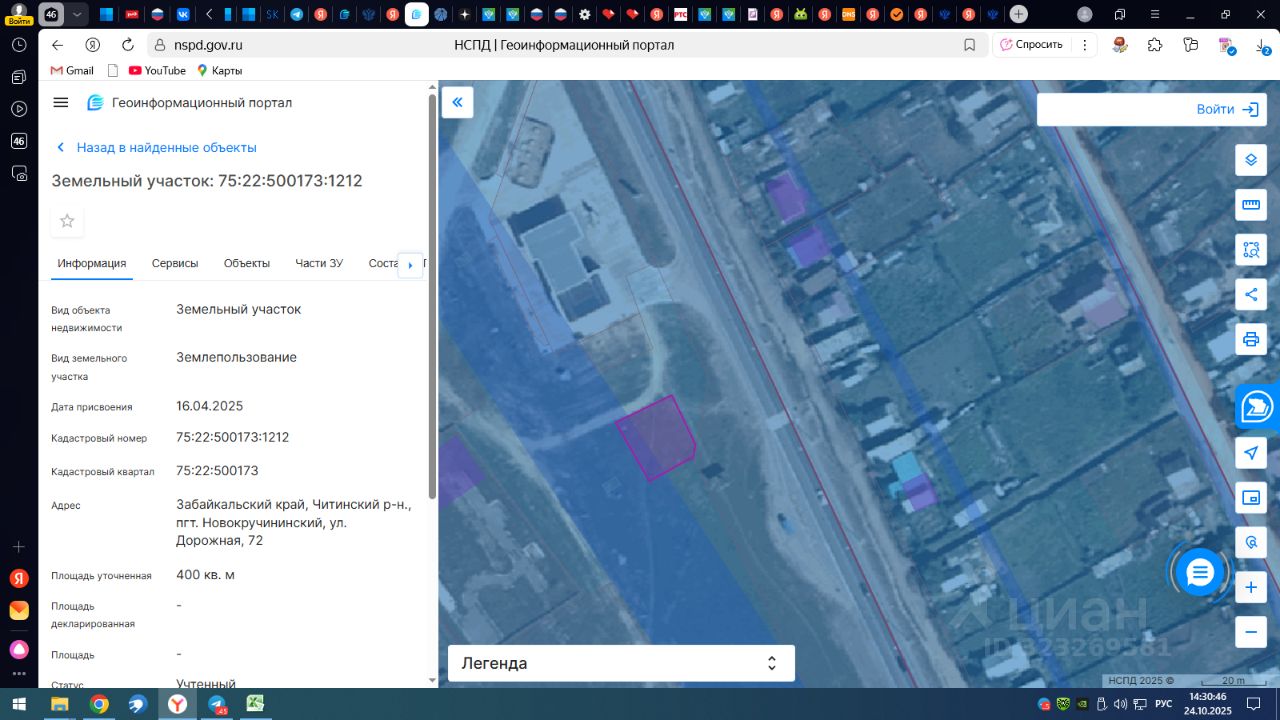Print the current map view
Screen dimensions: 1280x720
pyautogui.click(x=1250, y=339)
